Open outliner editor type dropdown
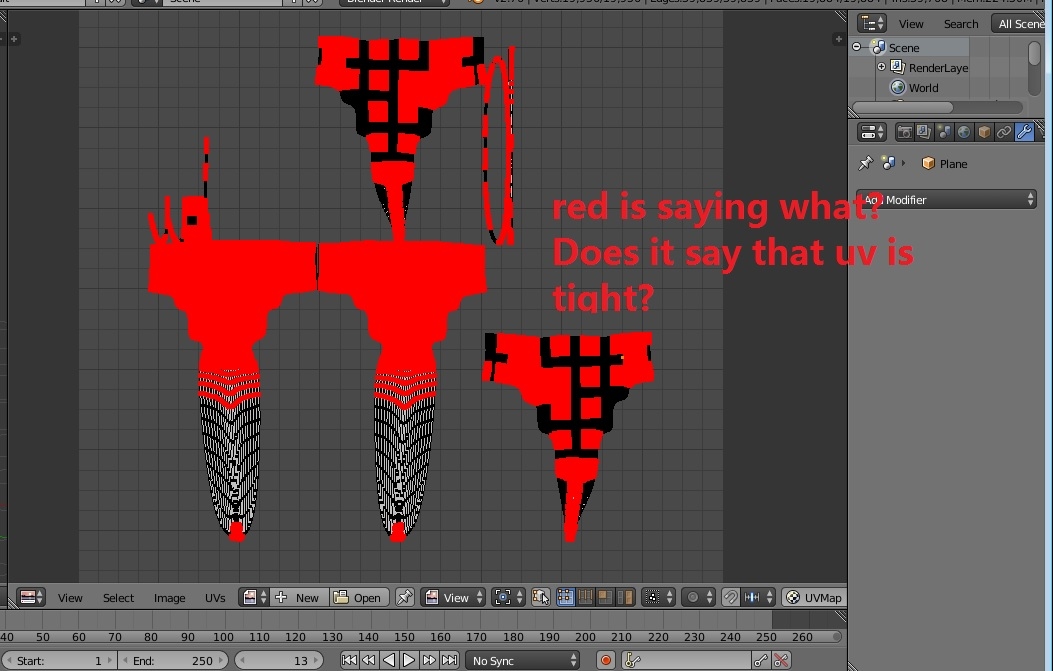Viewport: 1053px width, 671px height. click(x=872, y=24)
